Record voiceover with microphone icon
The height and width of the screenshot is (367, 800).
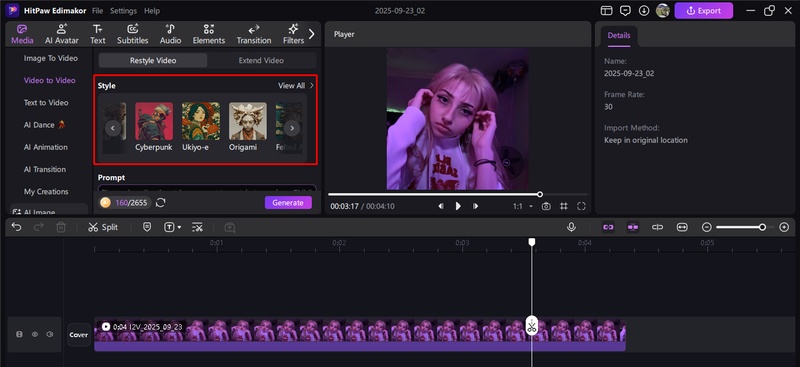tap(571, 227)
